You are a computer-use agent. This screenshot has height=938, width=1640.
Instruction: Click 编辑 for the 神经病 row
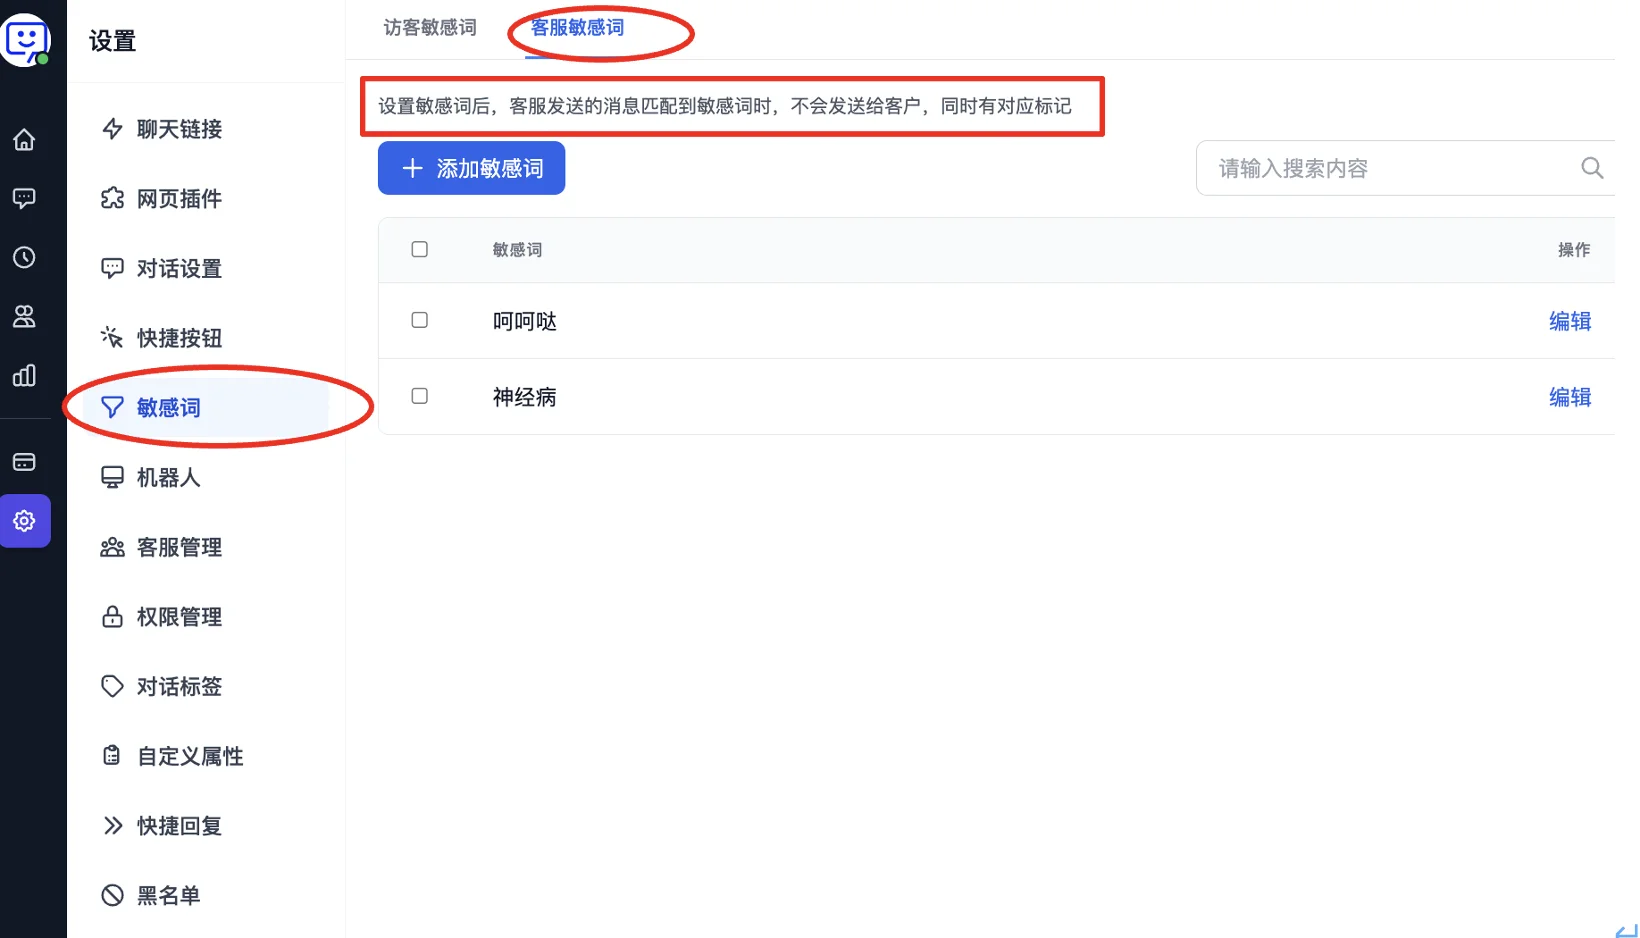1569,397
